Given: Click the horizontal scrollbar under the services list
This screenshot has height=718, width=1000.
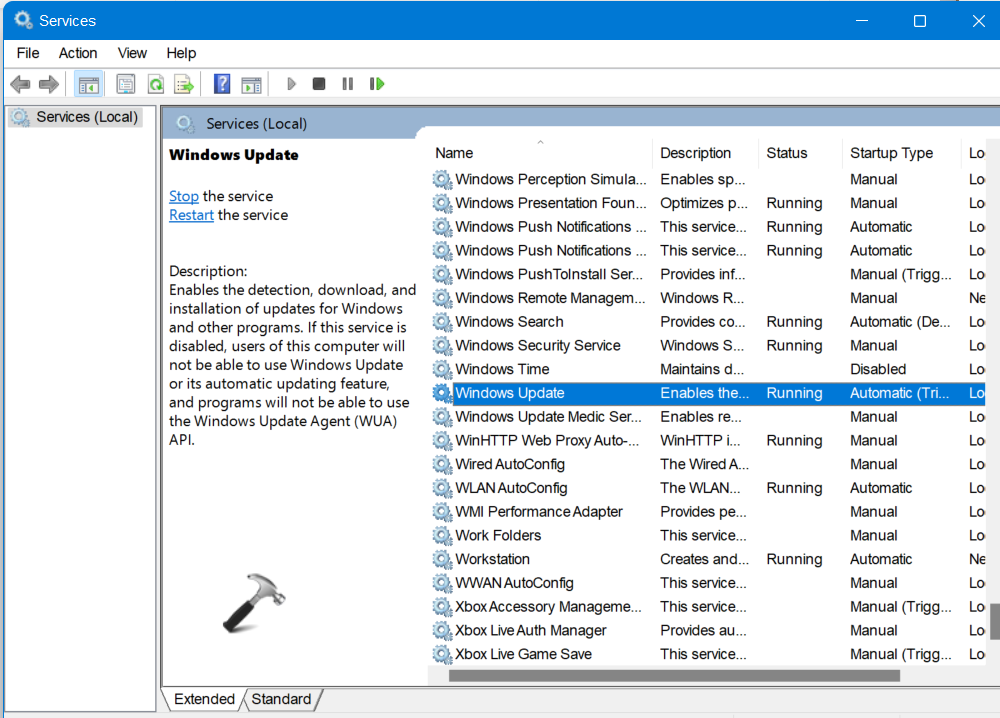Looking at the screenshot, I should pos(672,676).
